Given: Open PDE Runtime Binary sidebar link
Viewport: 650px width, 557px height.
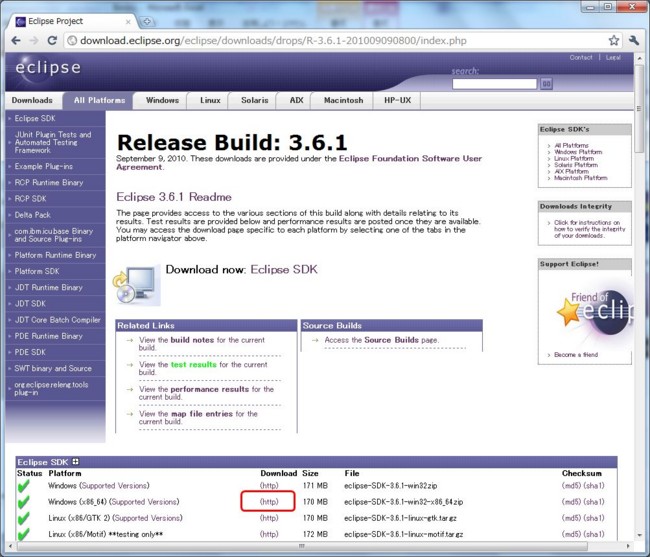Looking at the screenshot, I should 49,336.
